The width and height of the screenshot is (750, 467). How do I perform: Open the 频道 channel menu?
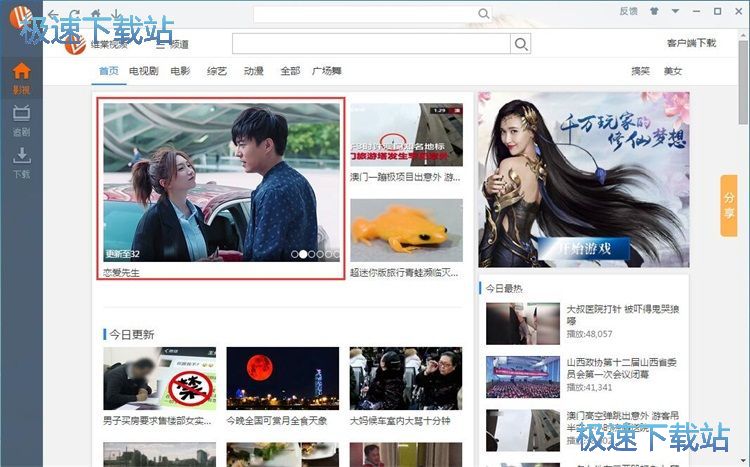(172, 44)
